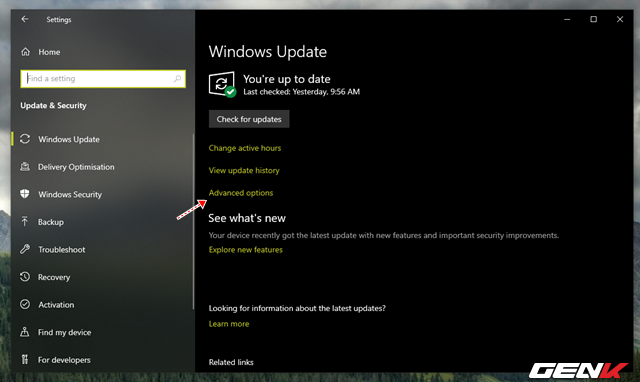Click the Backup upload arrow icon

[x=25, y=222]
